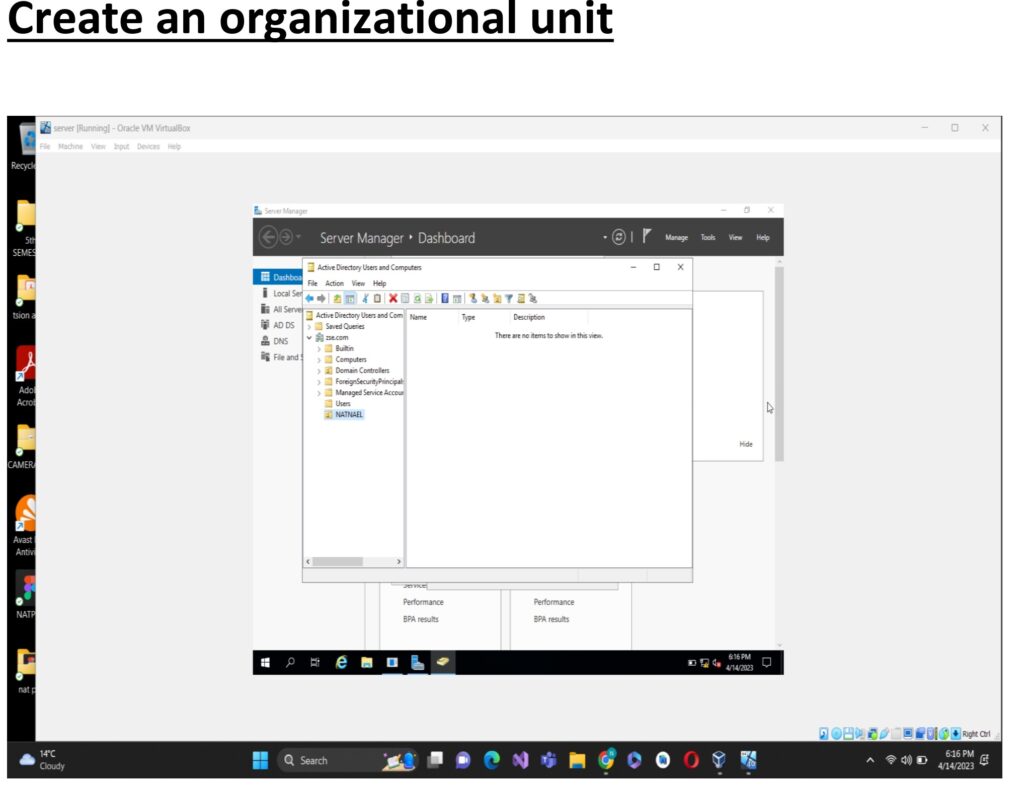Open Microsoft Edge on host taskbar

[x=492, y=760]
